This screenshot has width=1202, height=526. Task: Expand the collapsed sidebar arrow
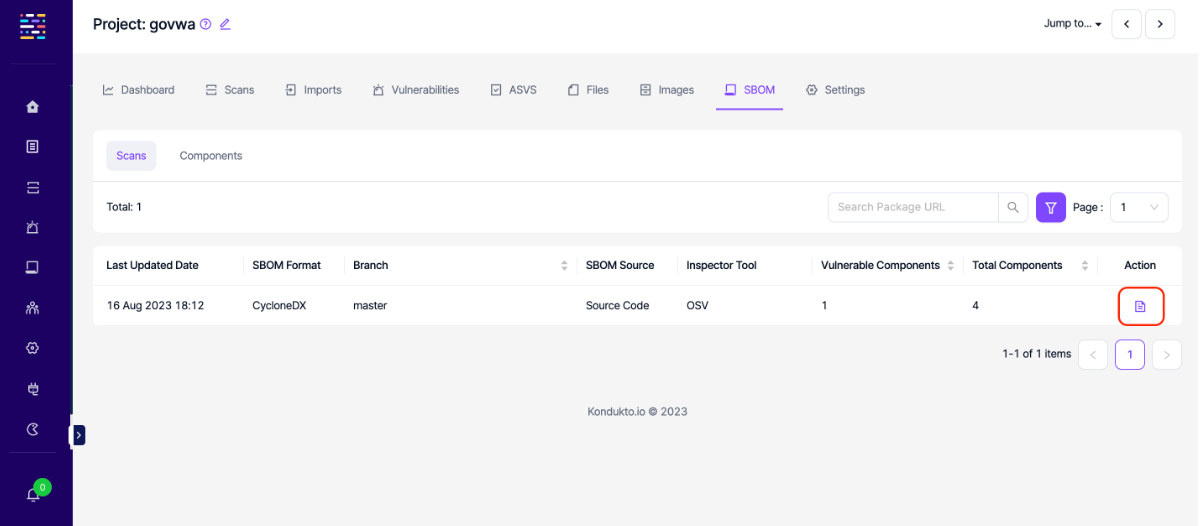79,435
